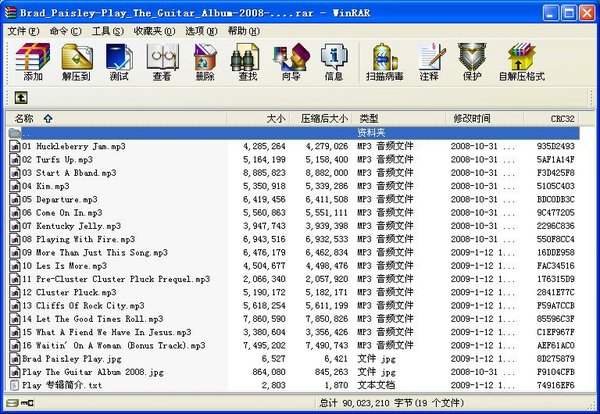Click CRC32 value 74916EF6
The width and height of the screenshot is (600, 414).
coord(556,385)
